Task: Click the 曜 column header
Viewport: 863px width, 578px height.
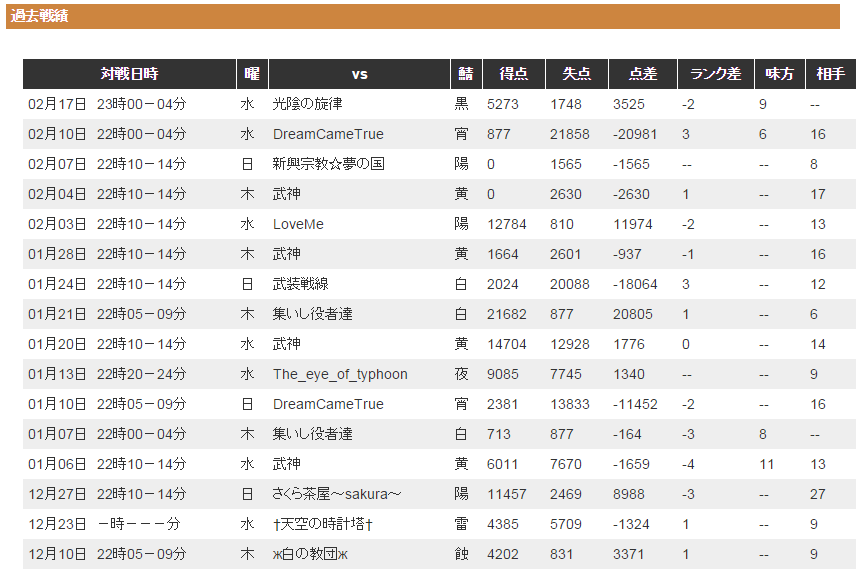Action: [x=252, y=74]
